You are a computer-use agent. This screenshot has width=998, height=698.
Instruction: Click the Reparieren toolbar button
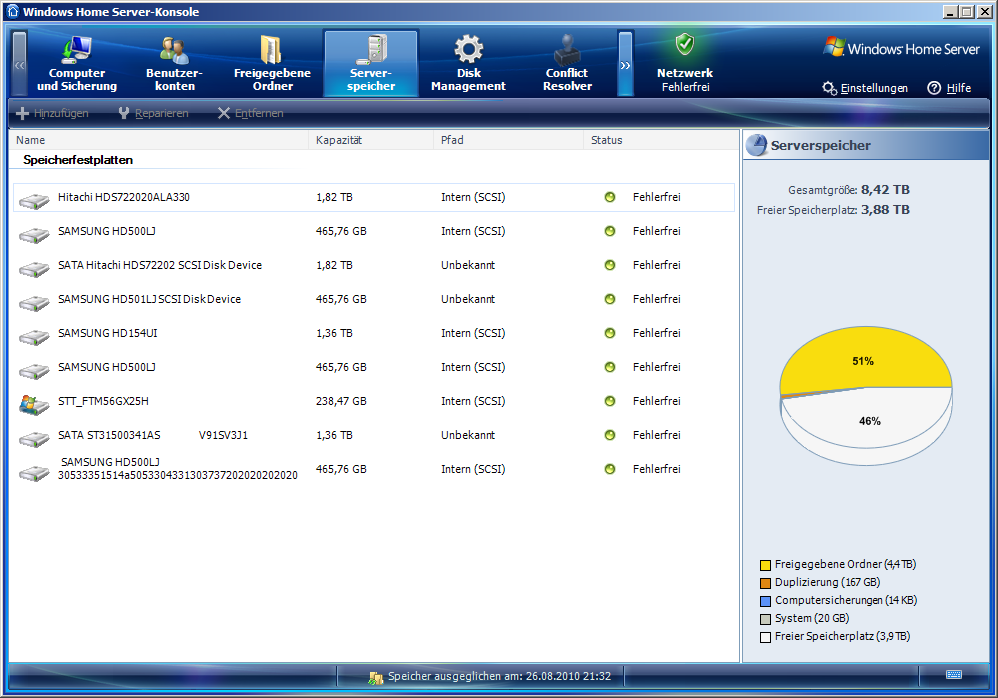pos(153,113)
